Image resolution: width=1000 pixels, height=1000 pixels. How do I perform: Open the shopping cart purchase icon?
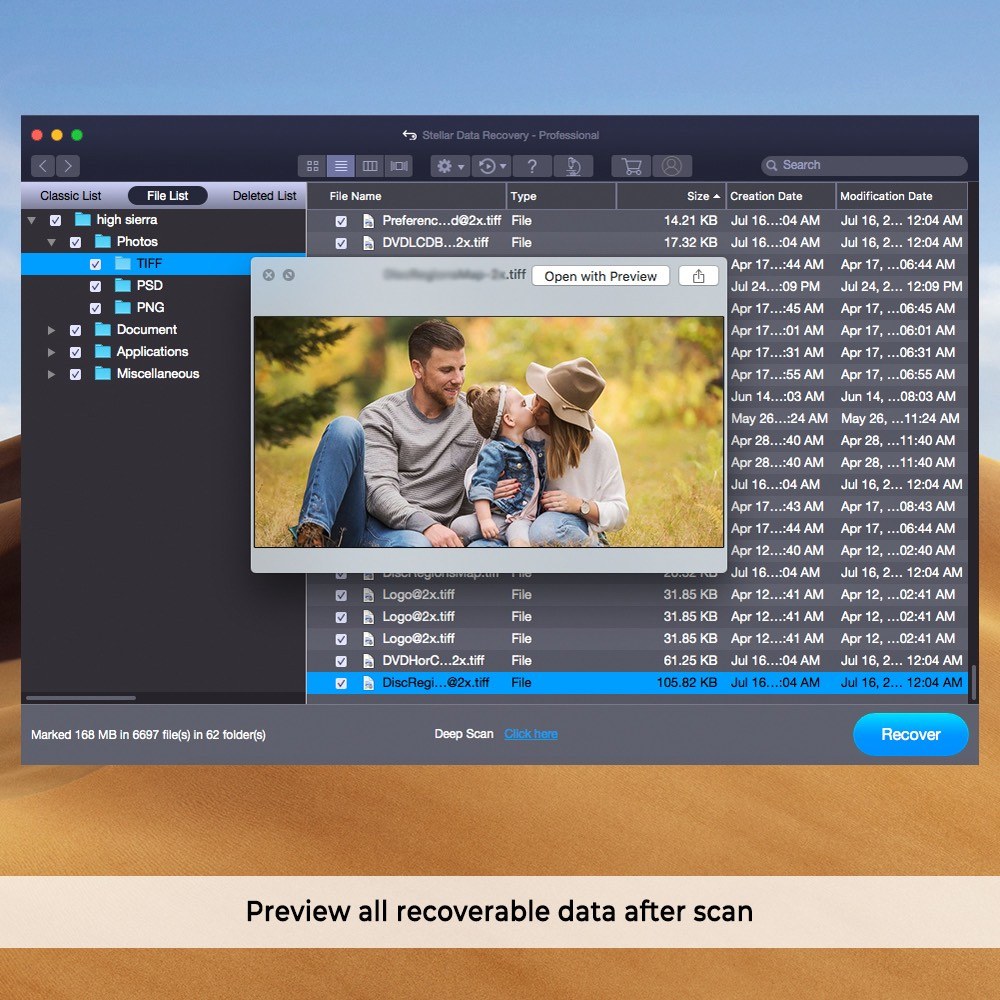click(x=631, y=166)
